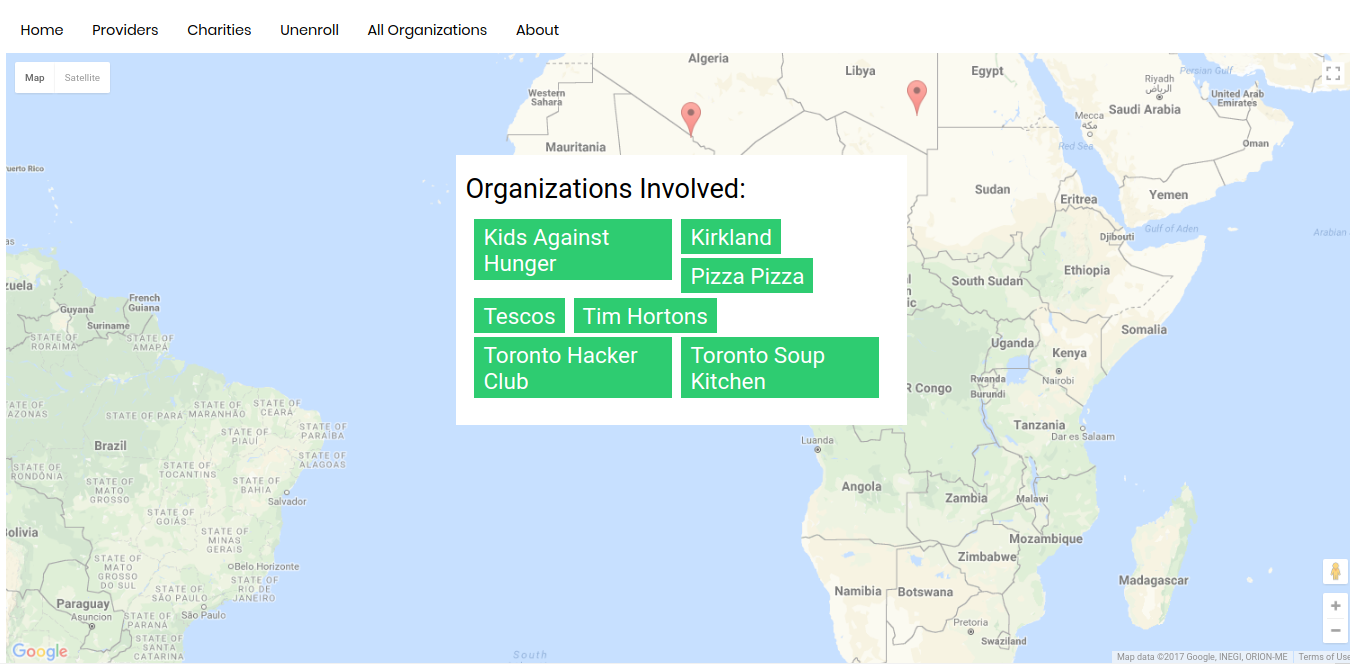Screen dimensions: 1350x664
Task: Click the Brazil label on map
Action: click(110, 445)
